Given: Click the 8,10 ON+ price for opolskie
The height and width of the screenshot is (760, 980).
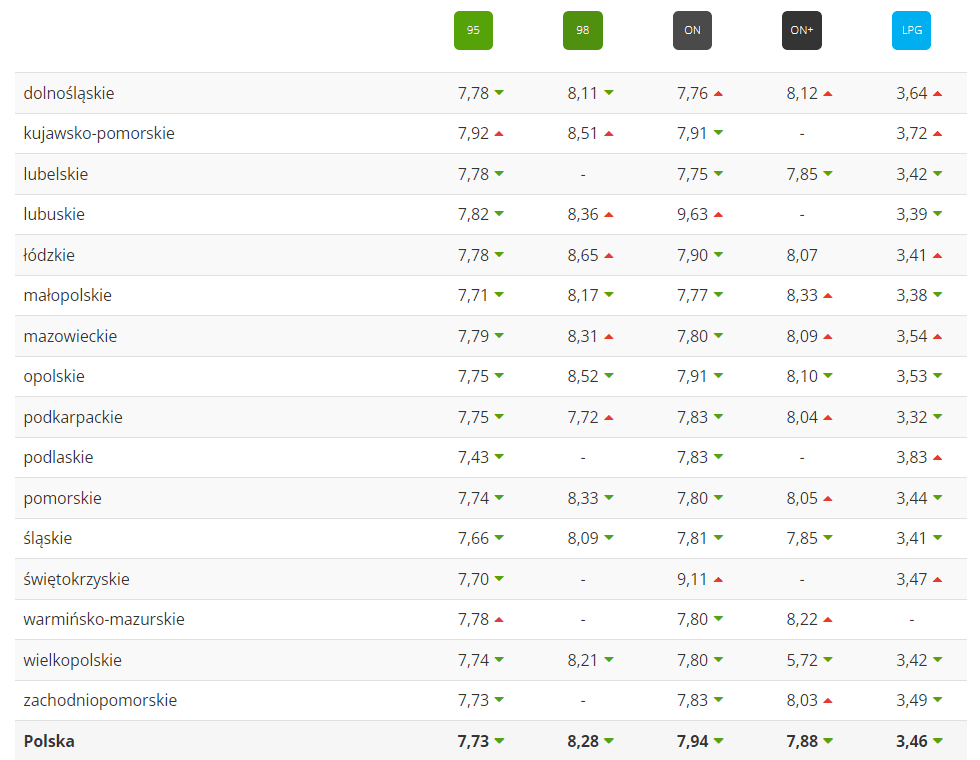Looking at the screenshot, I should tap(802, 376).
